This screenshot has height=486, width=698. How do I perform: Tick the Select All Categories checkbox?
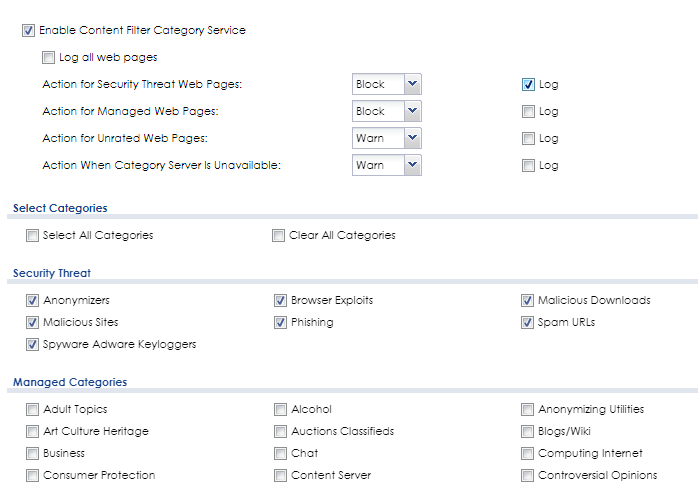pyautogui.click(x=33, y=236)
